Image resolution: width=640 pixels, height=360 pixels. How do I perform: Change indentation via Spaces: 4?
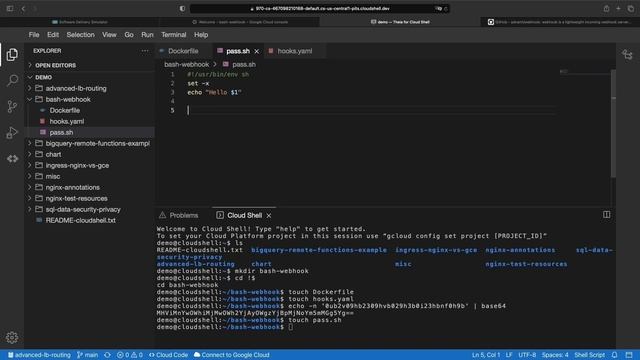click(555, 355)
